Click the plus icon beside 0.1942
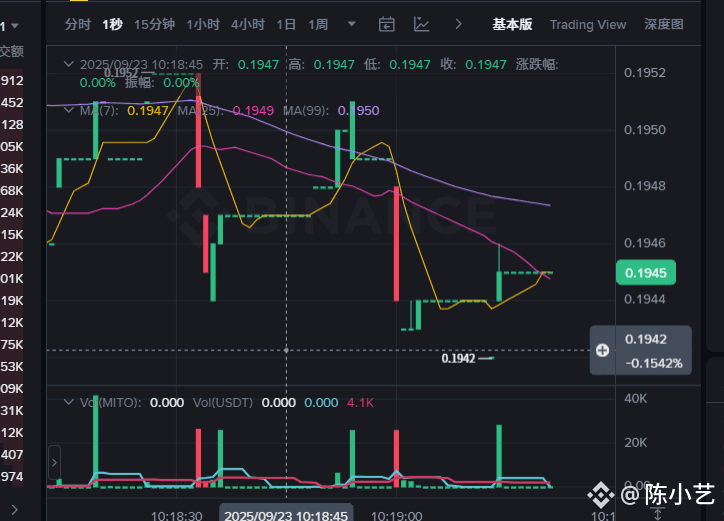The image size is (724, 521). pyautogui.click(x=602, y=350)
